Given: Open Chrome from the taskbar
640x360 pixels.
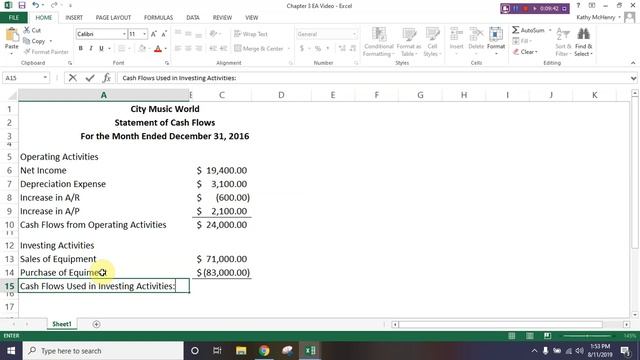Looking at the screenshot, I should pyautogui.click(x=264, y=351).
